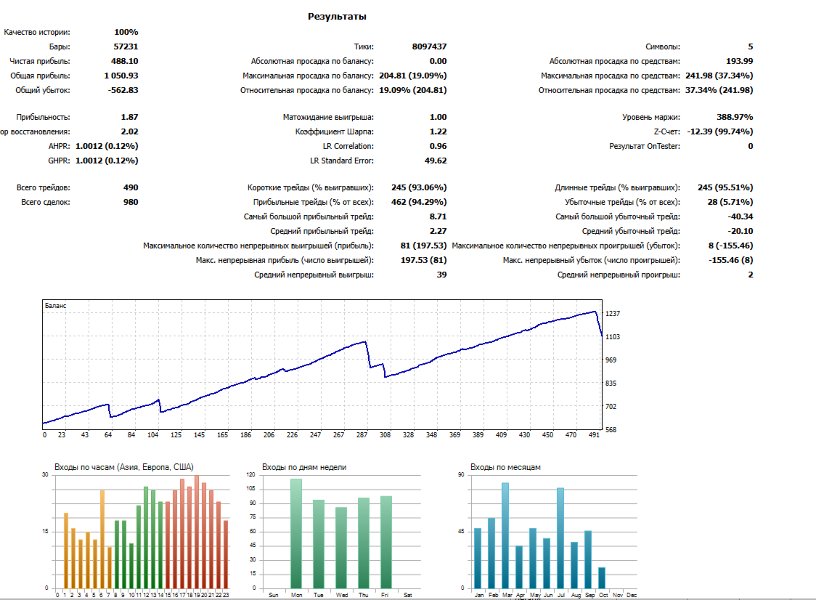The image size is (816, 600).
Task: Click the balance curve drop near trade 287
Action: coord(368,355)
